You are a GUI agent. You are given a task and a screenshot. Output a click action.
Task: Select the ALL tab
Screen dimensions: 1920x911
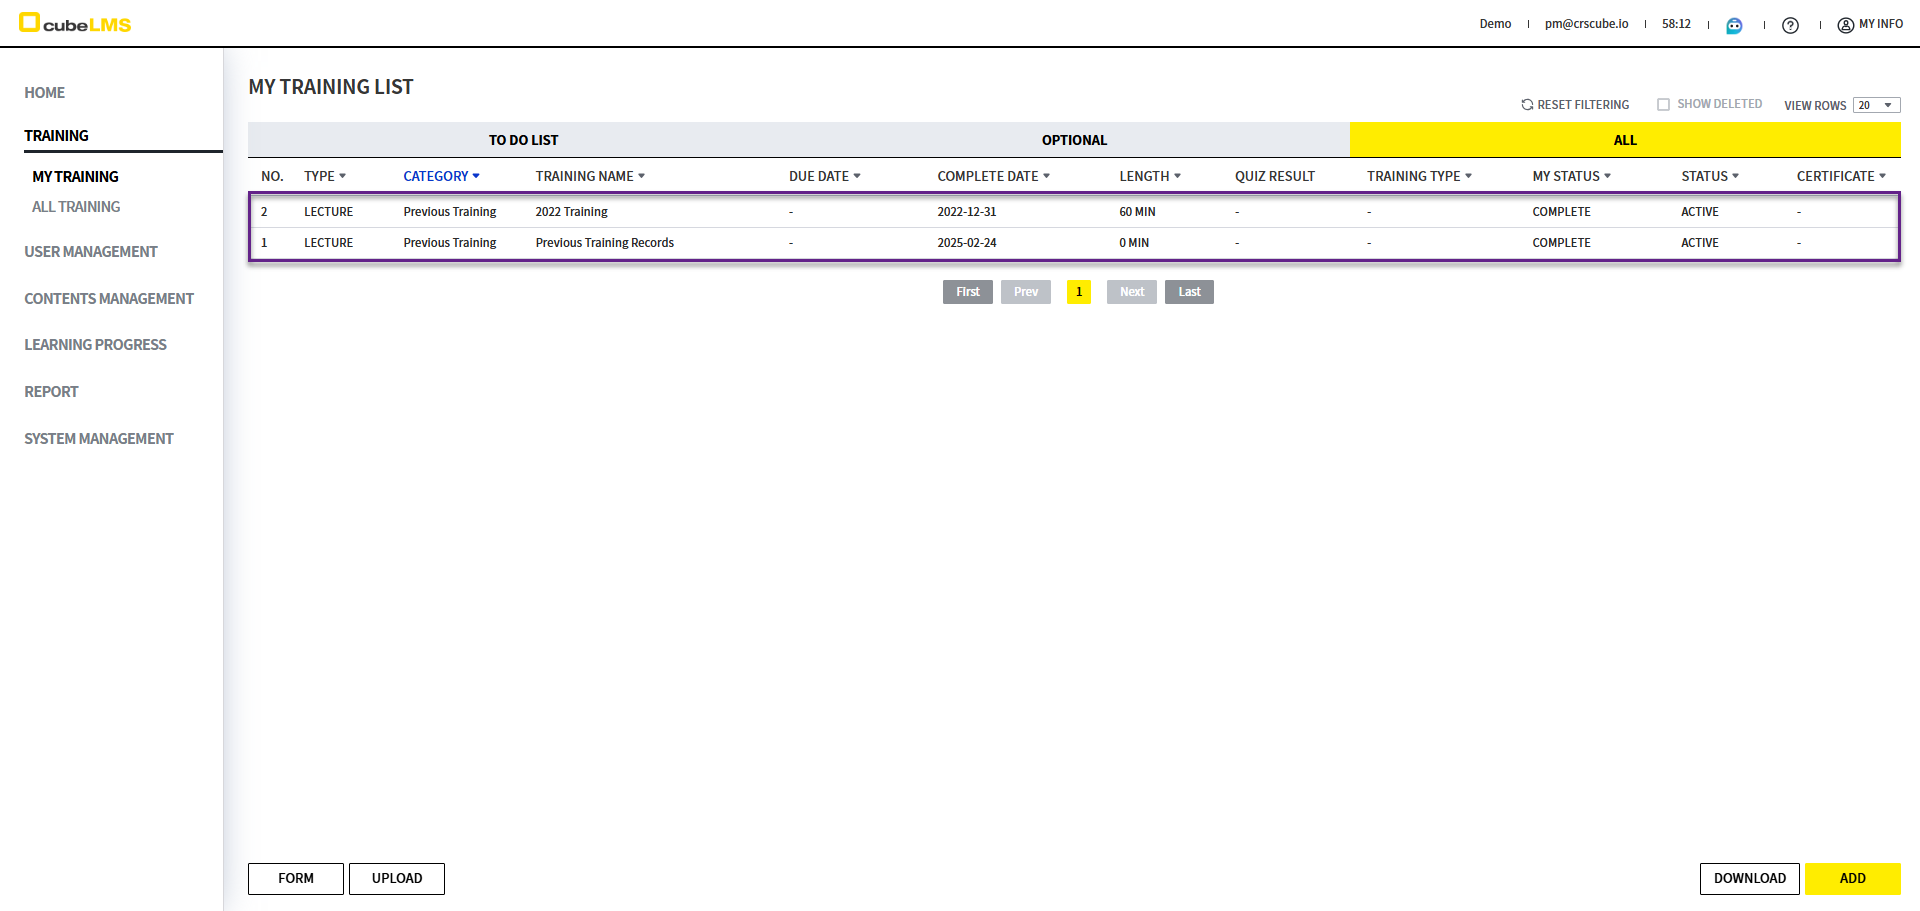1624,140
